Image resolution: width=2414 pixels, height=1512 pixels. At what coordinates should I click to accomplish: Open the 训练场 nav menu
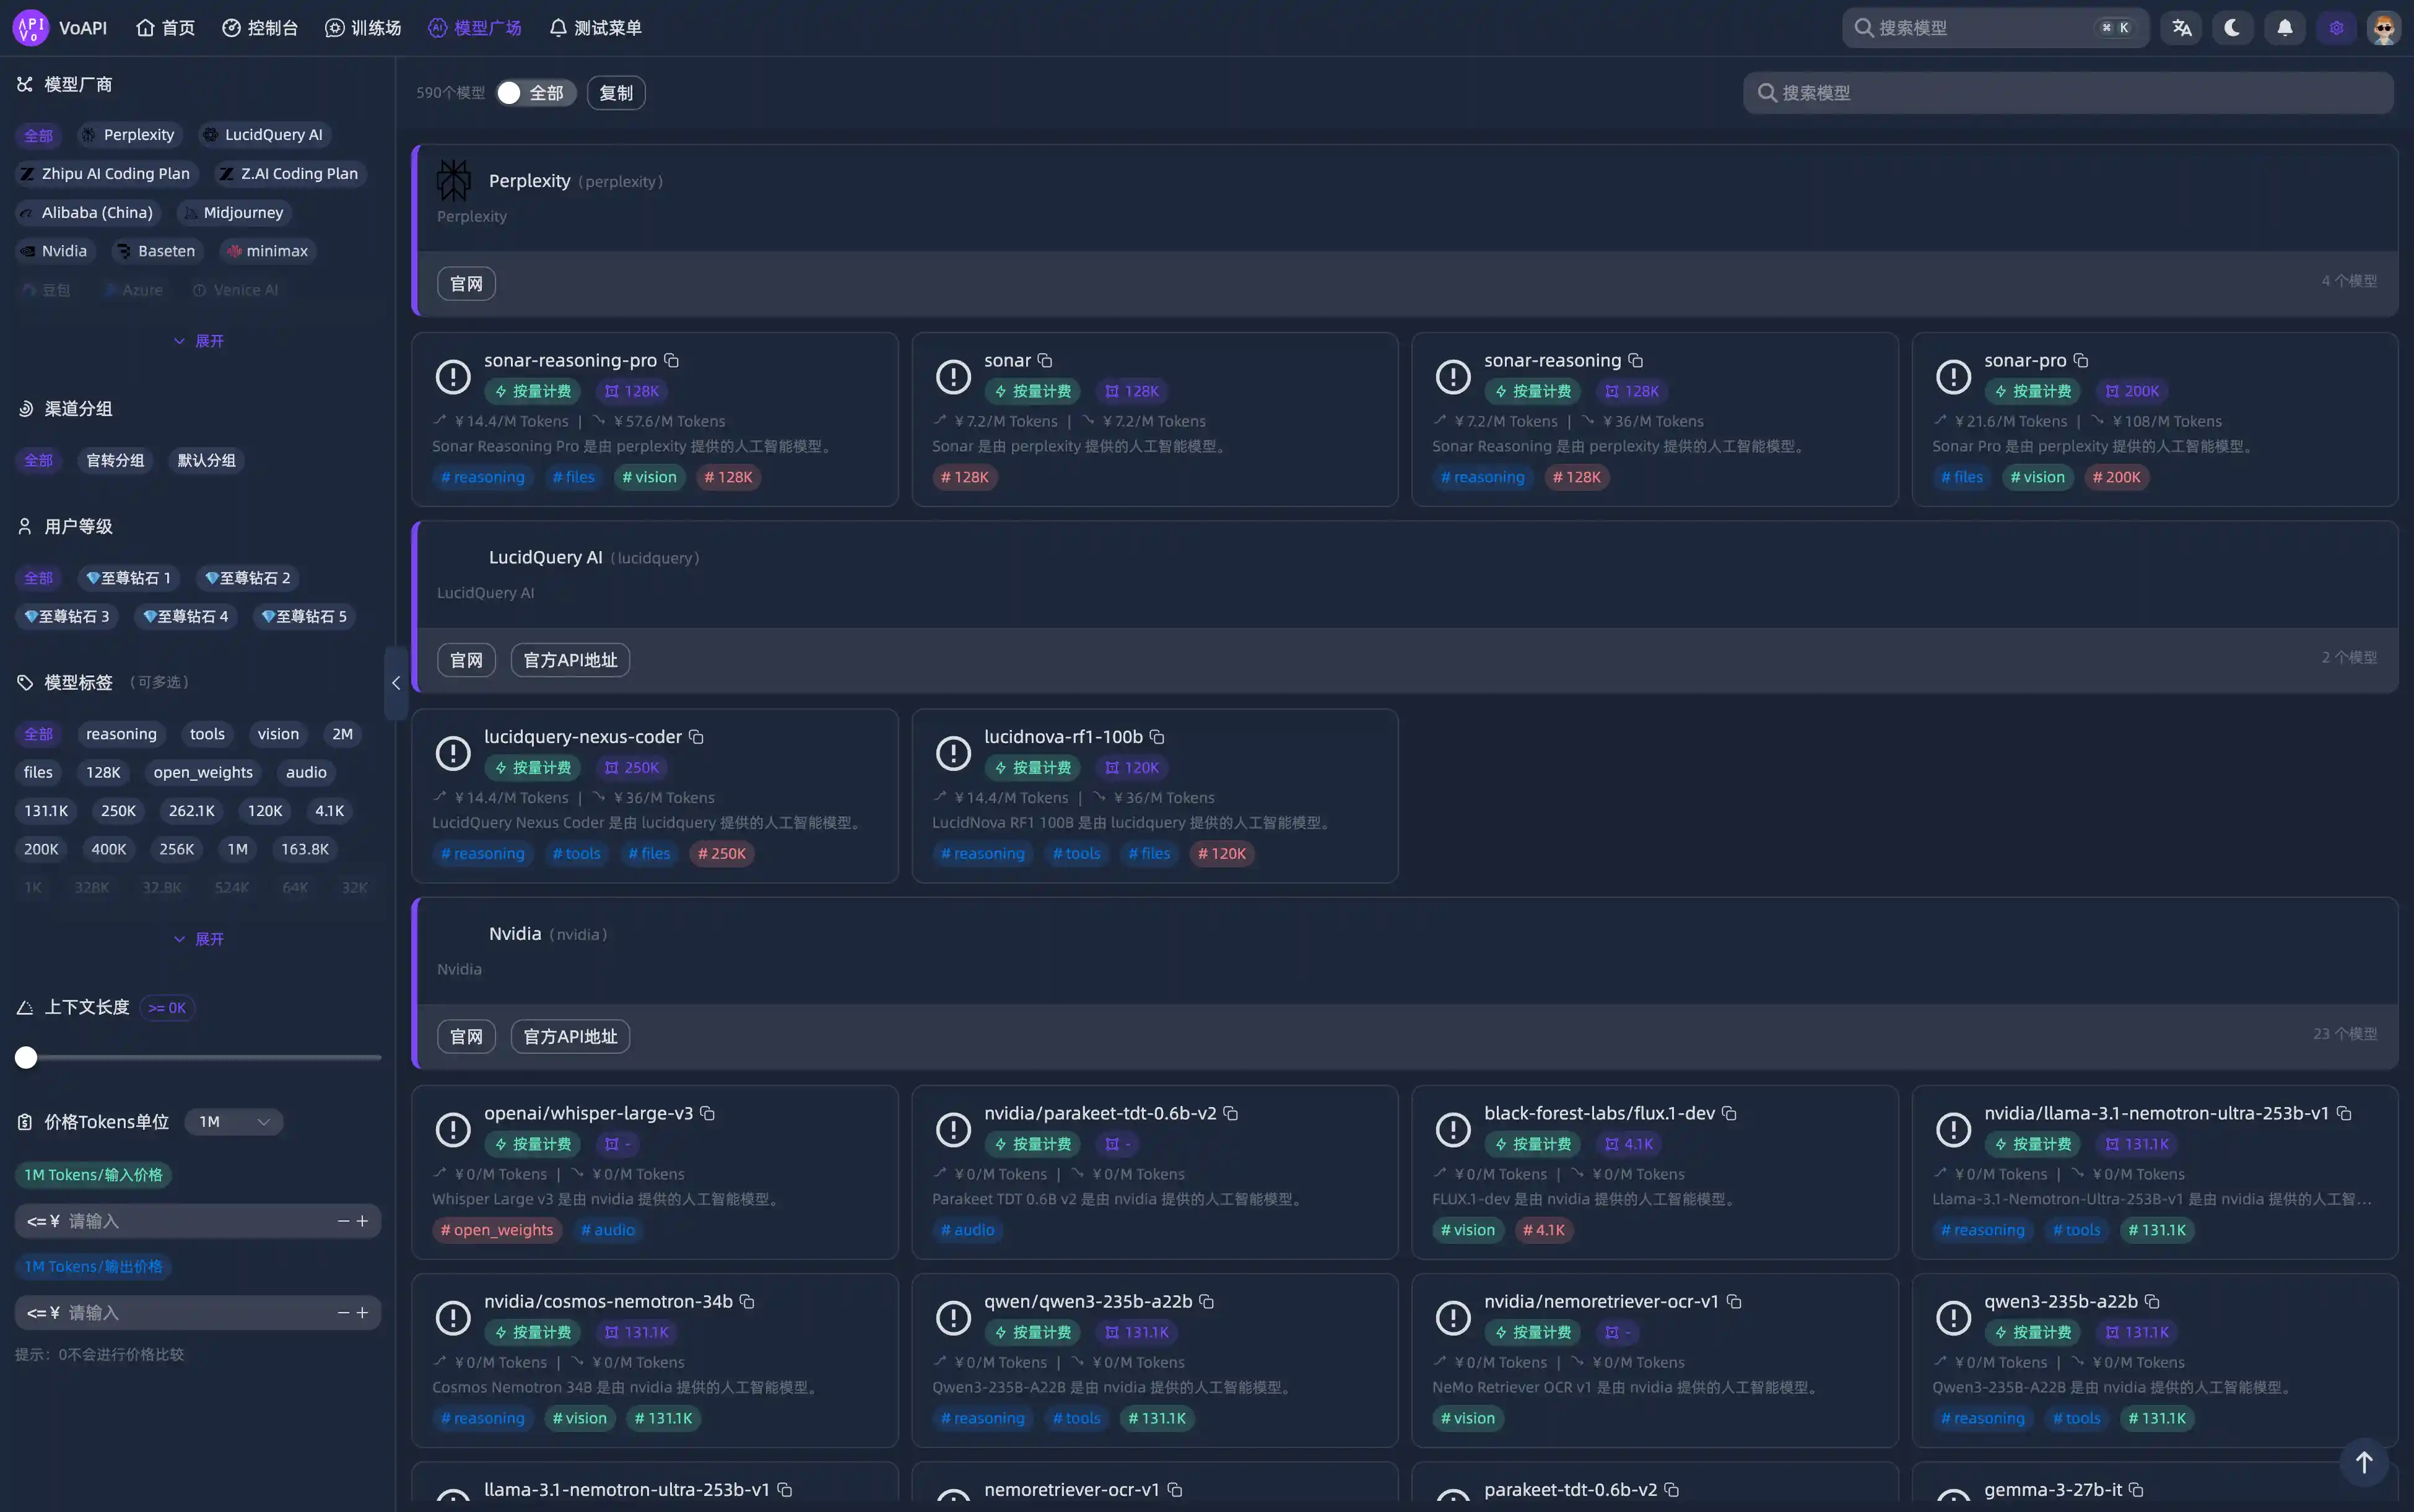click(x=363, y=28)
